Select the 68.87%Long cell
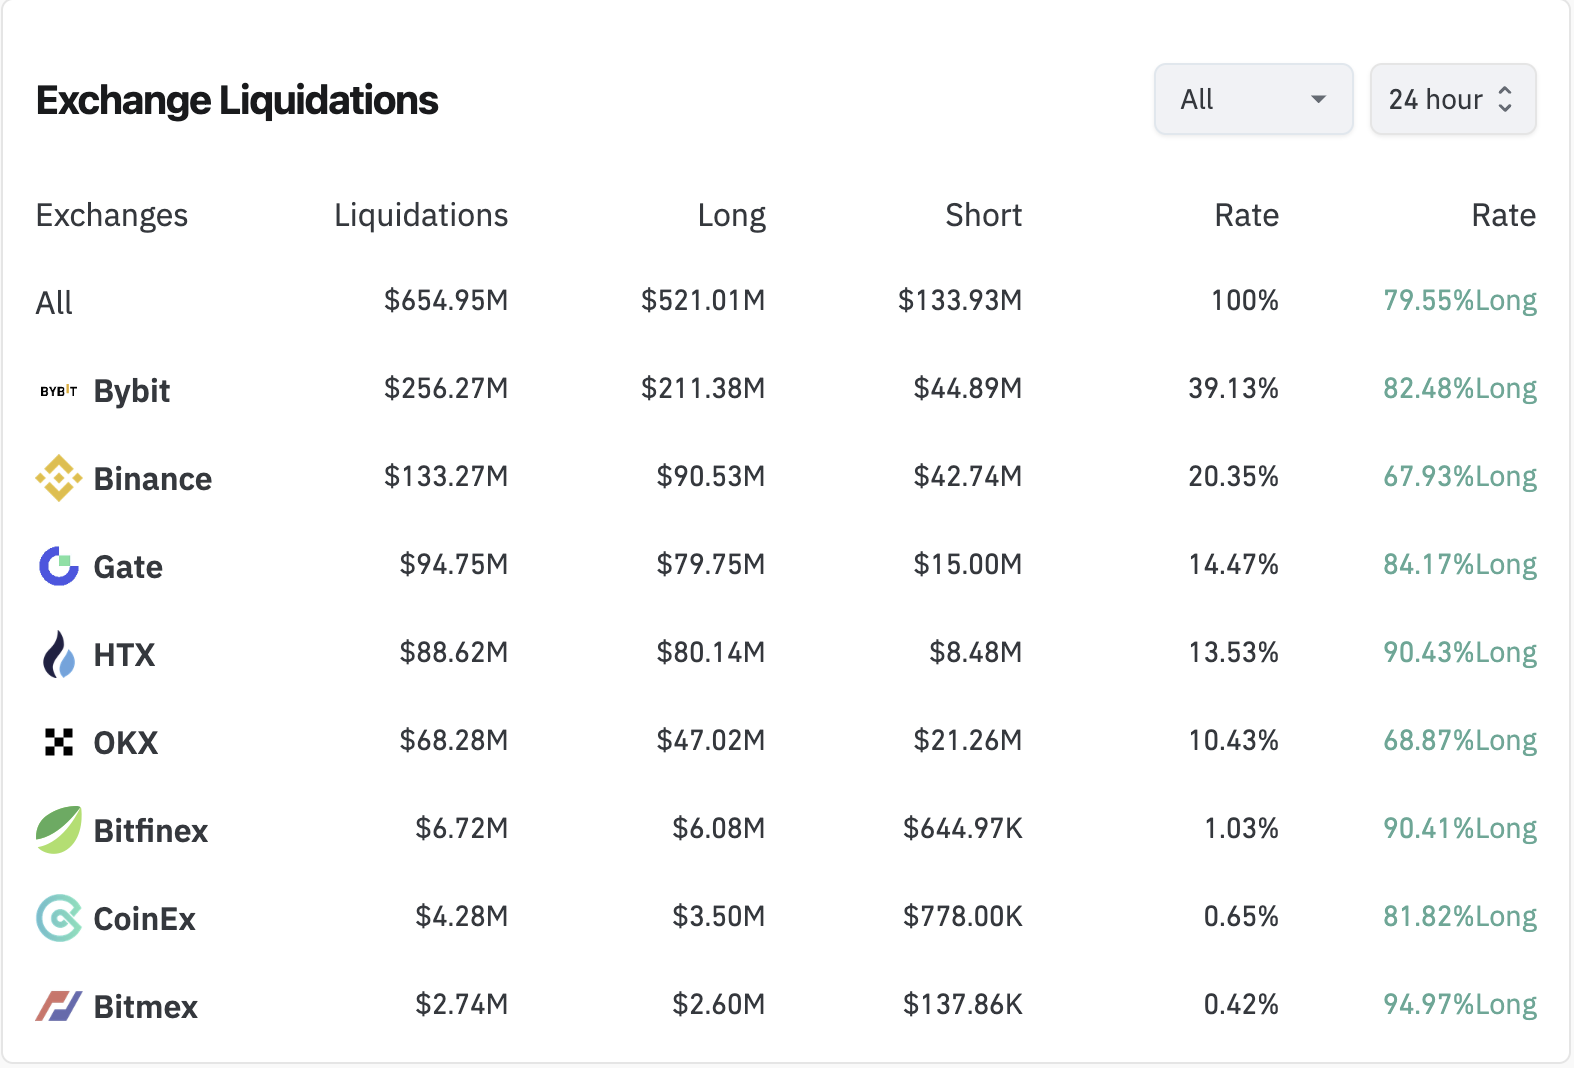1574x1068 pixels. (x=1460, y=740)
